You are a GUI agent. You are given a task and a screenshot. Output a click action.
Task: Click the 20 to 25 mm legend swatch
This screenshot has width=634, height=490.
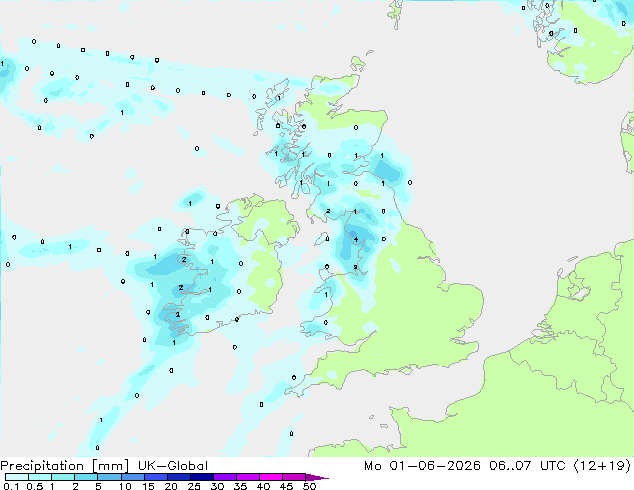pos(178,477)
